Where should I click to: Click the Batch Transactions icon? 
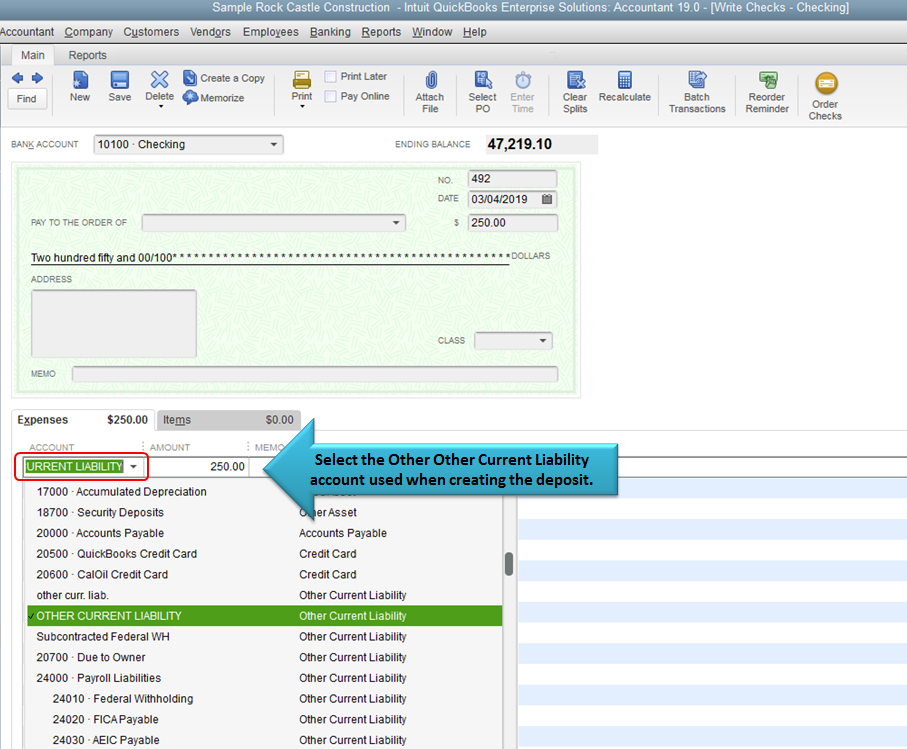click(697, 80)
